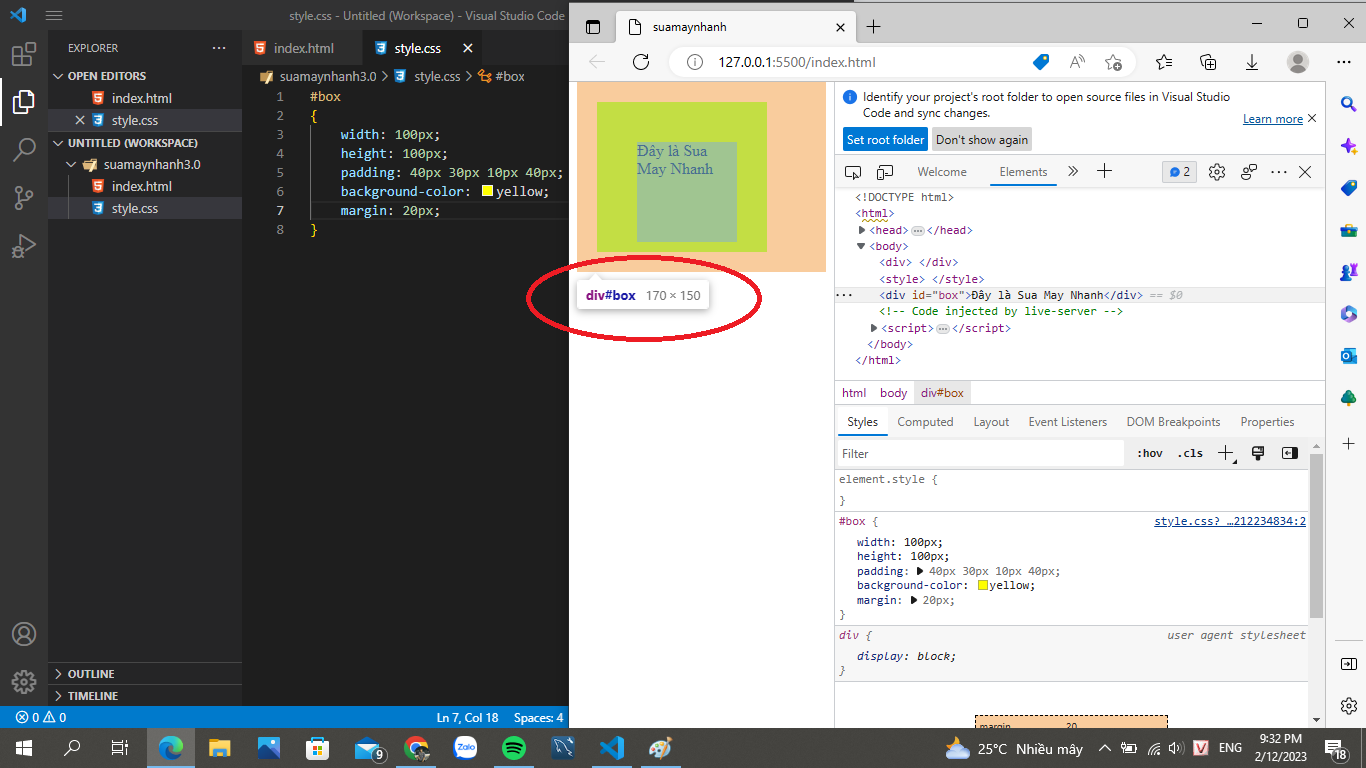
Task: Open Edge sidebar Outlook icon
Action: point(1348,356)
